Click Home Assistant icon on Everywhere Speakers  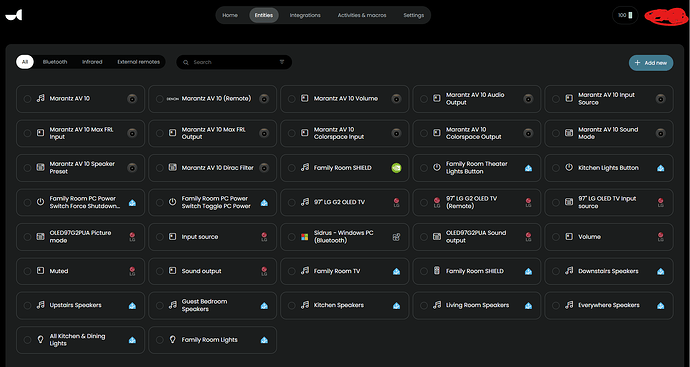point(660,306)
